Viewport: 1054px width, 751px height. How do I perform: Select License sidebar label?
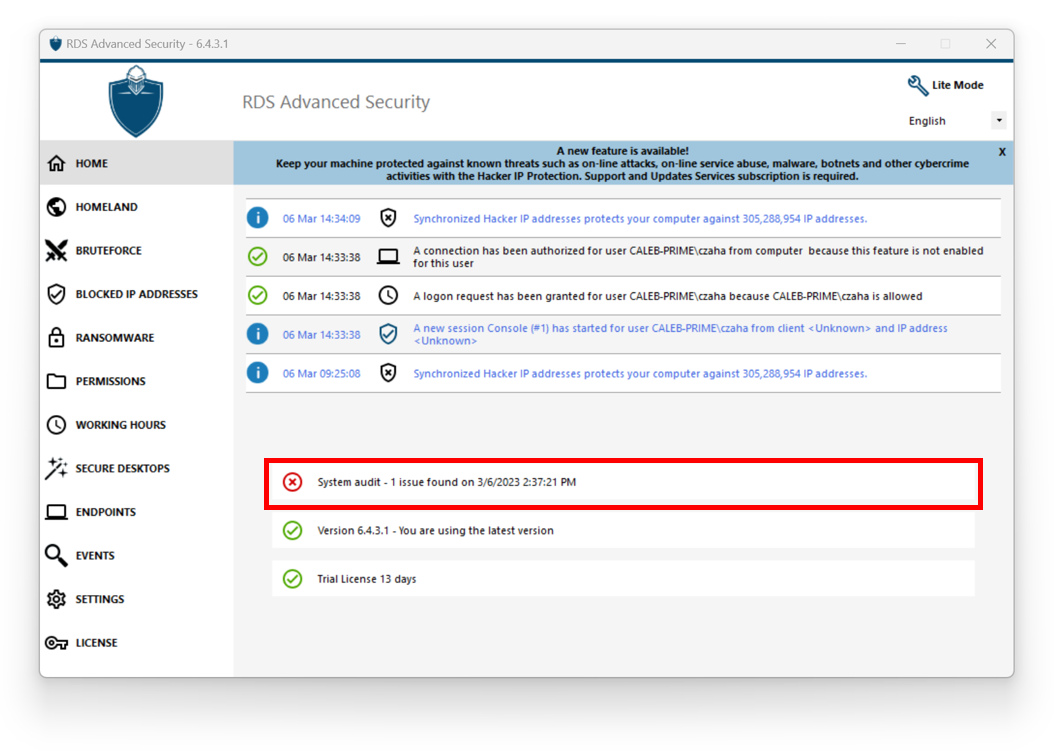click(96, 643)
